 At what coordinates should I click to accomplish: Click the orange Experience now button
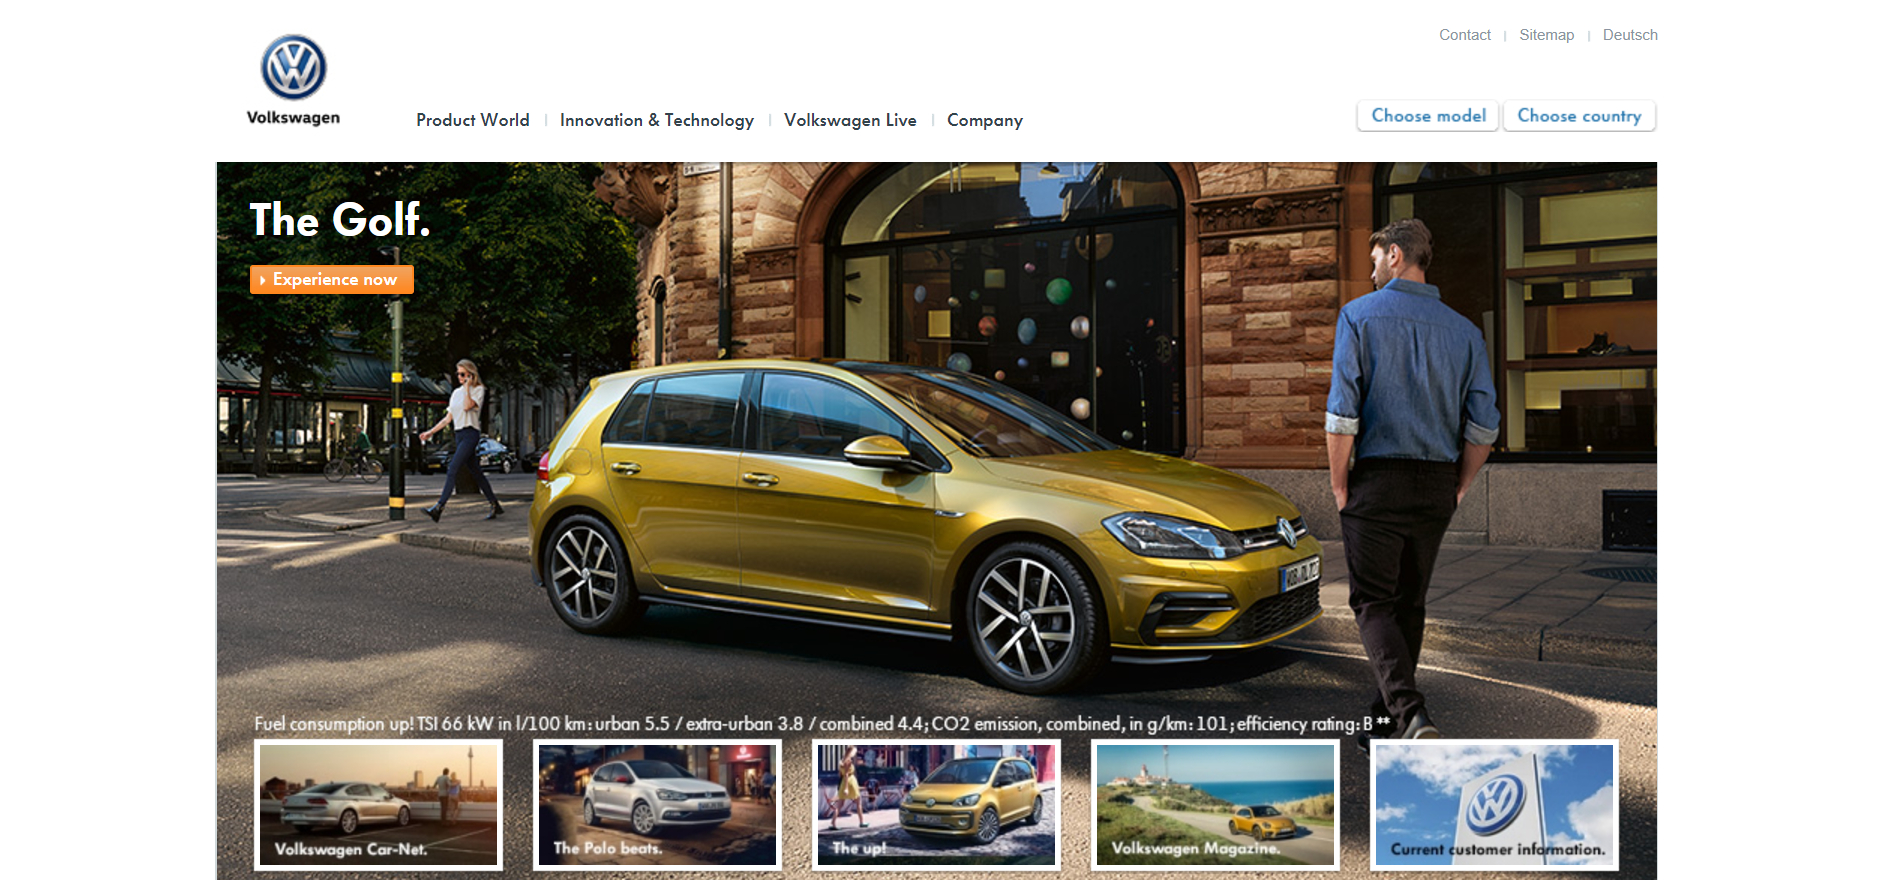(x=332, y=279)
